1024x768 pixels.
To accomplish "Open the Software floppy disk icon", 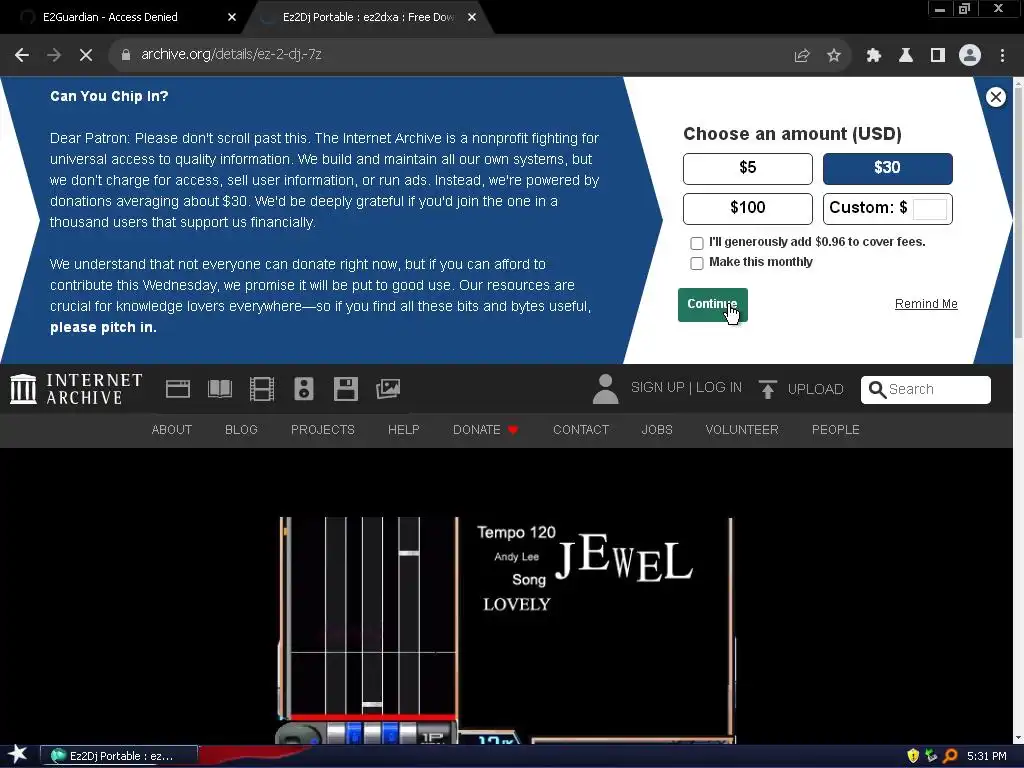I will [345, 389].
